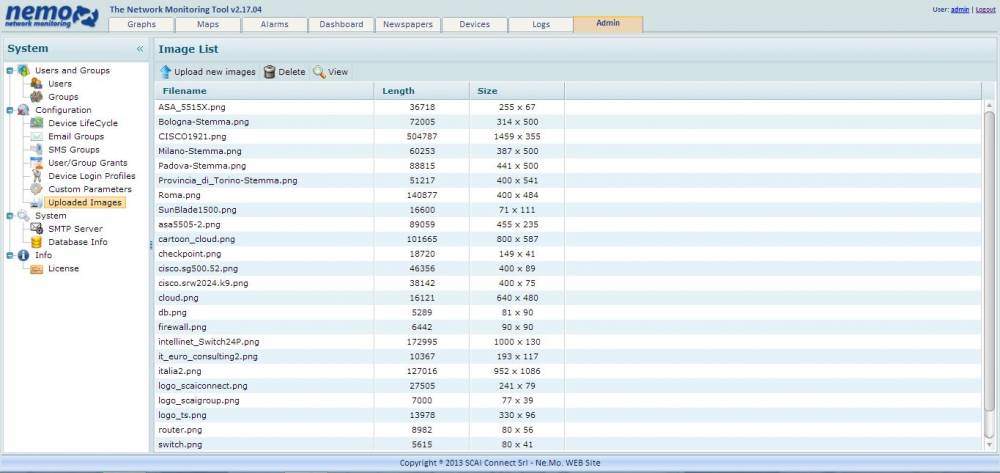Viewport: 1000px width, 473px height.
Task: Click the Configuration folder icon
Action: (x=24, y=110)
